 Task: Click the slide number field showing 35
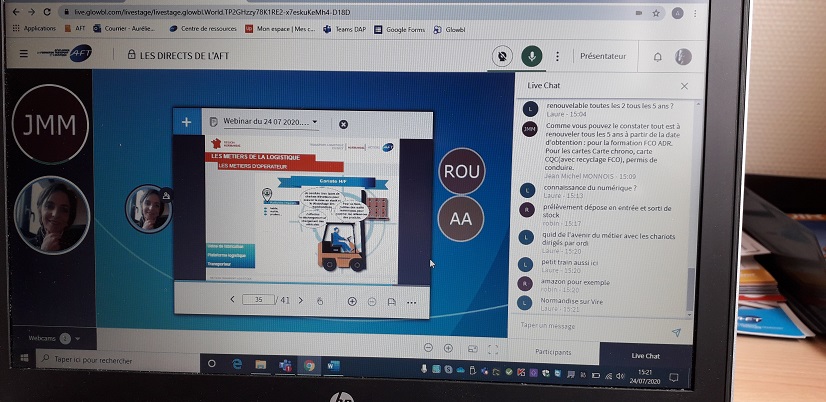(258, 299)
